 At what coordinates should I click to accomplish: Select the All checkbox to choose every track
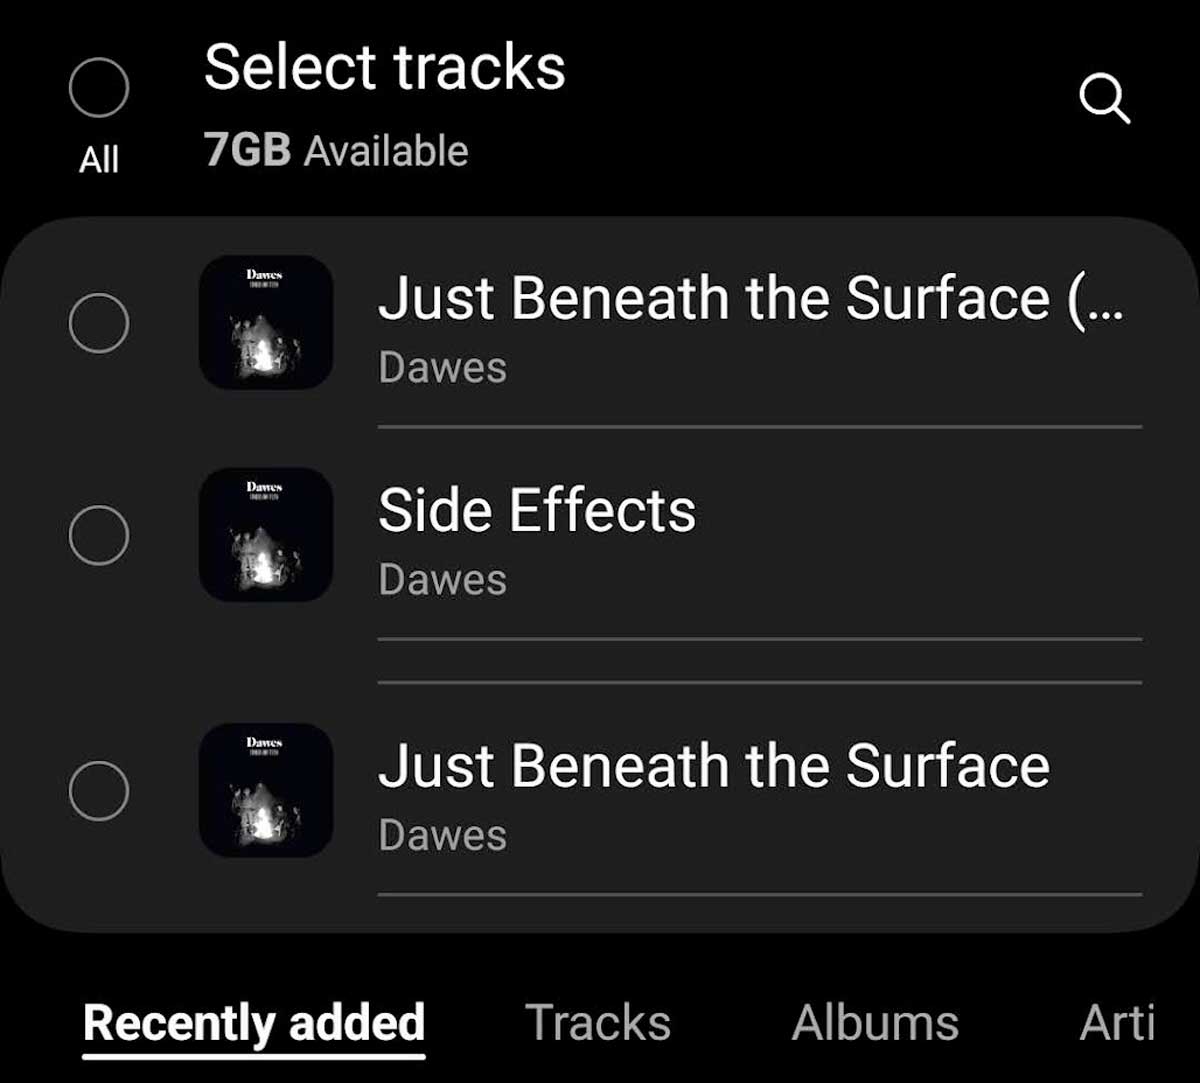97,88
